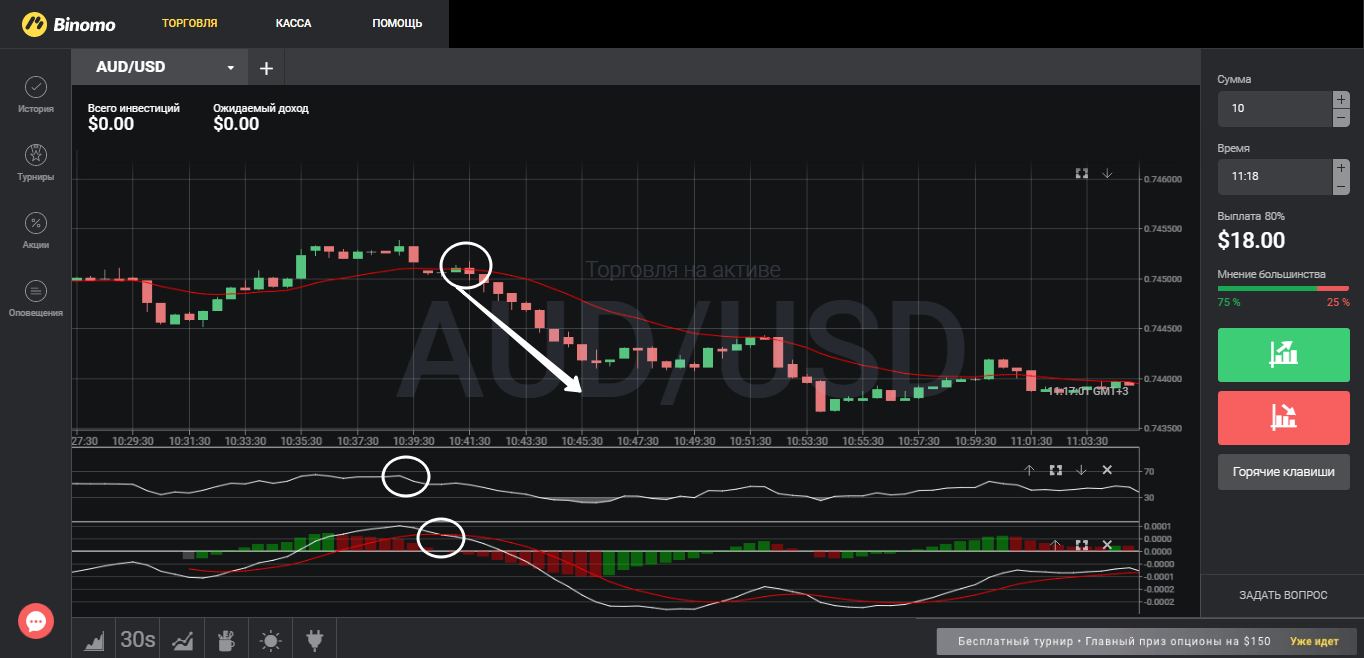This screenshot has width=1364, height=658.
Task: Click ЗАДАТЬ ВОПРОС link
Action: pos(1283,595)
